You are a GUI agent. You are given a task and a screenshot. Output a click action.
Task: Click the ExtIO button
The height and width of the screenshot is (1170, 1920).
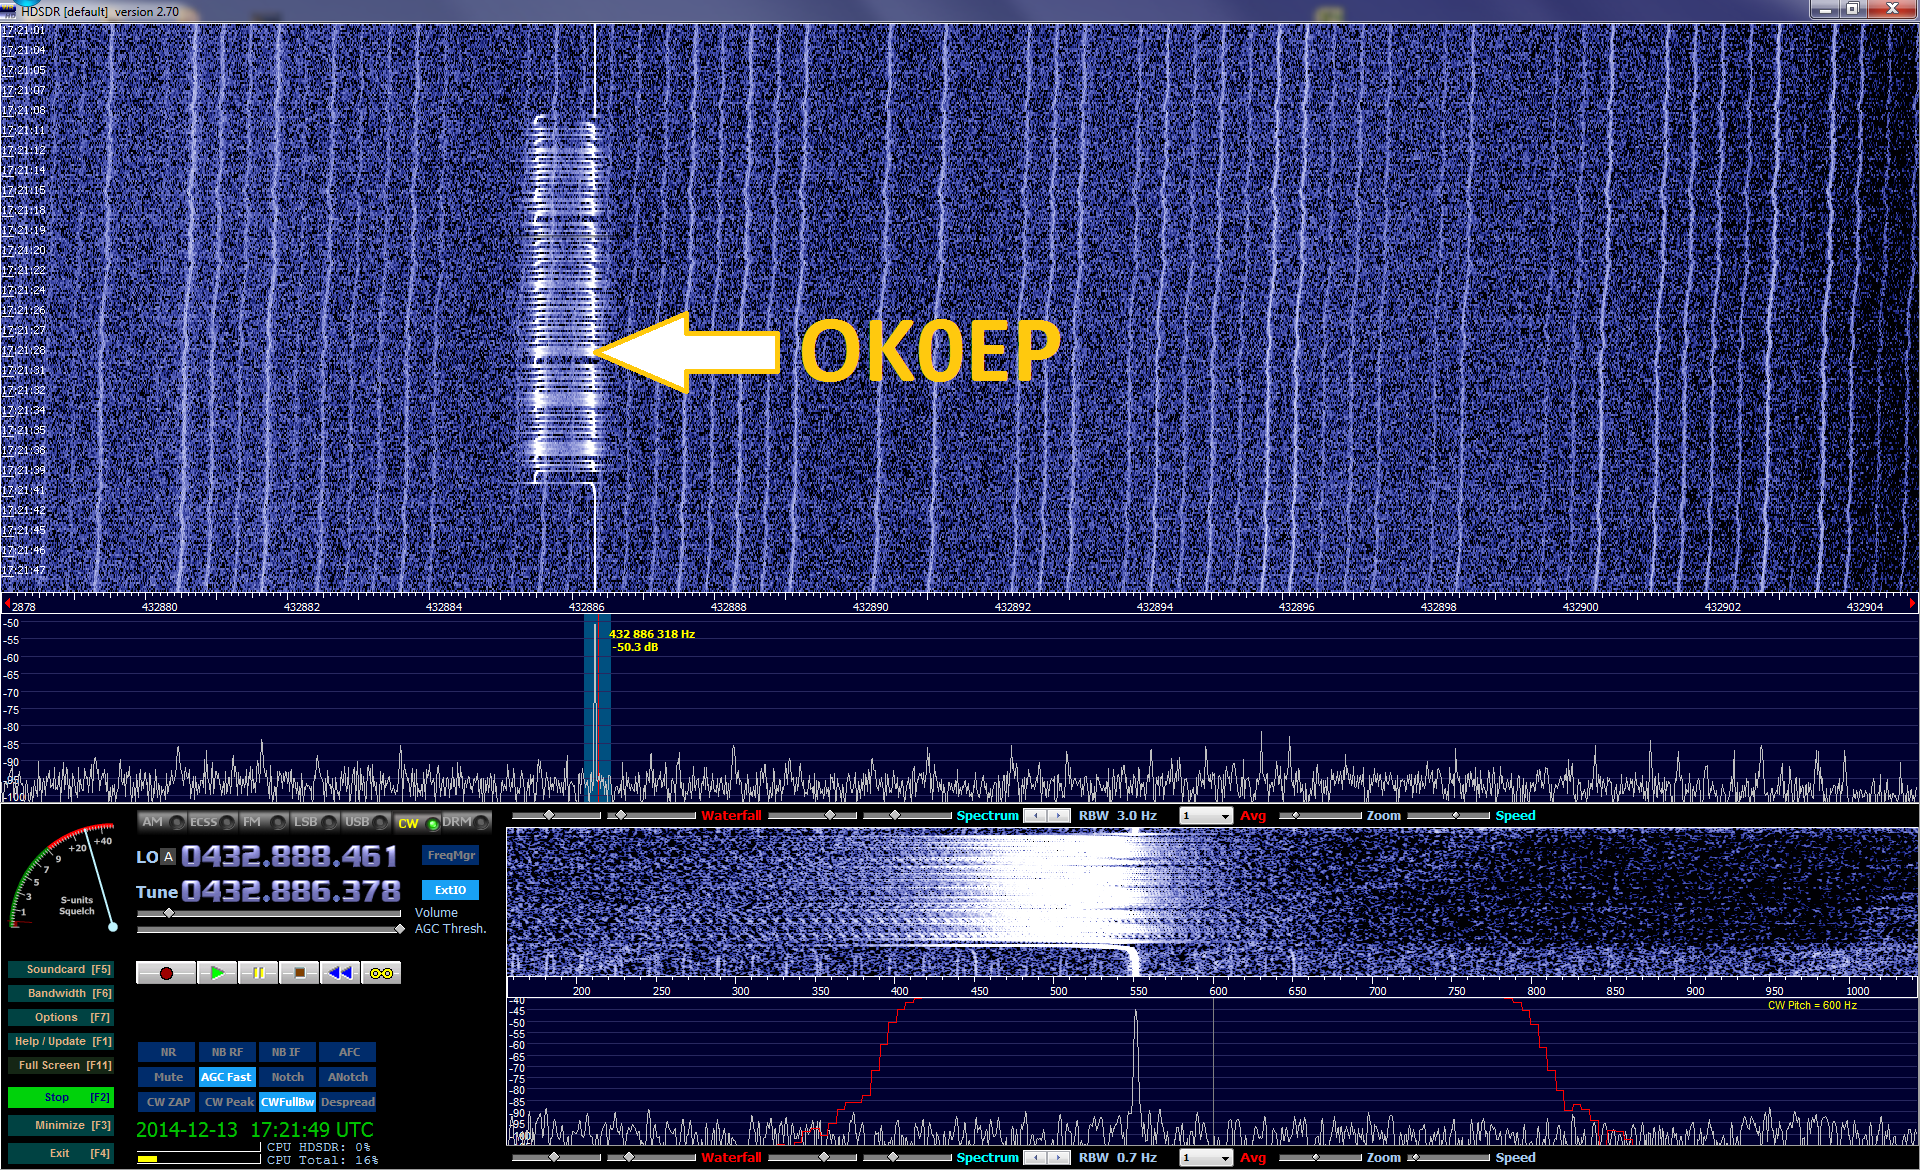[450, 890]
